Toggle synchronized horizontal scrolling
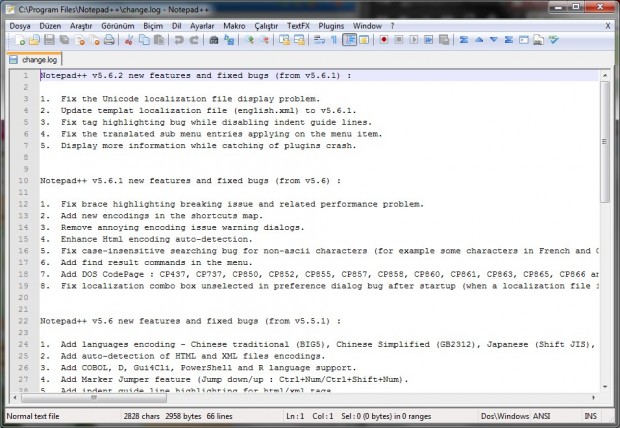 (x=299, y=40)
